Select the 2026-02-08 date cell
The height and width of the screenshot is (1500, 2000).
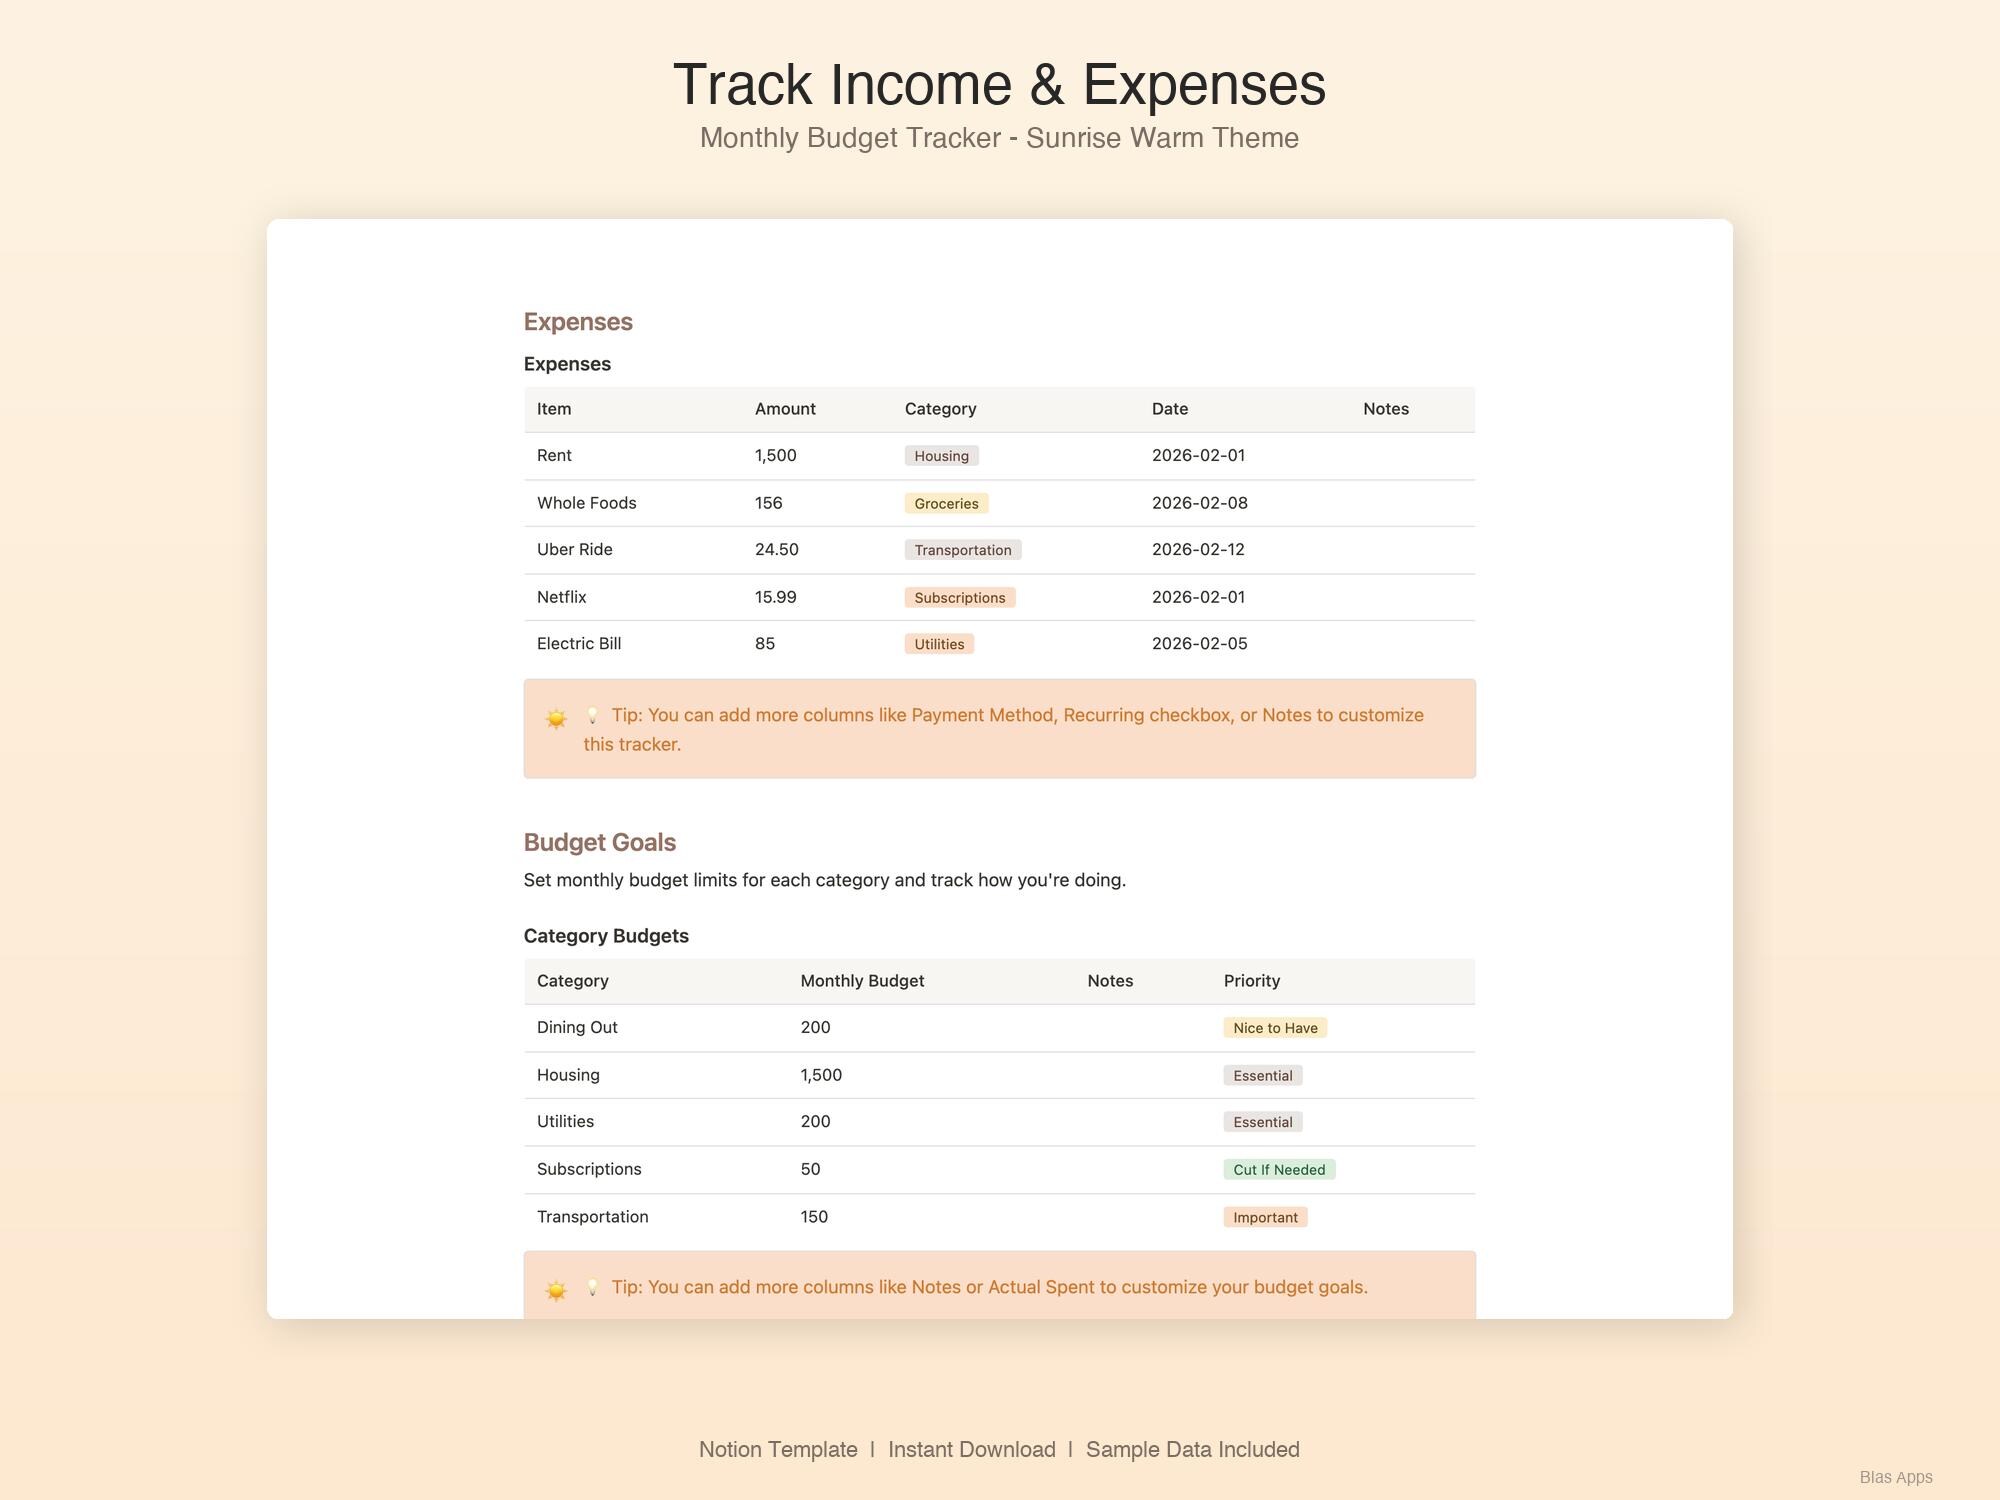[1199, 503]
